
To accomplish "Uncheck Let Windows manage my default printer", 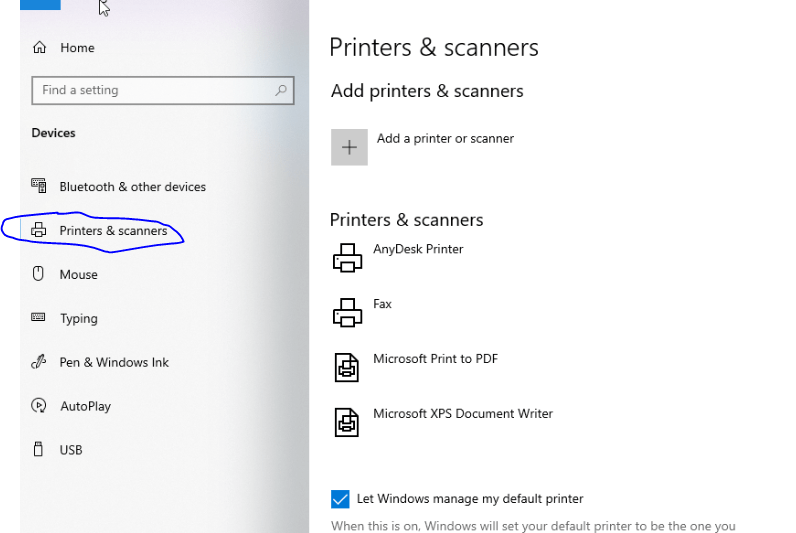I will (x=340, y=499).
